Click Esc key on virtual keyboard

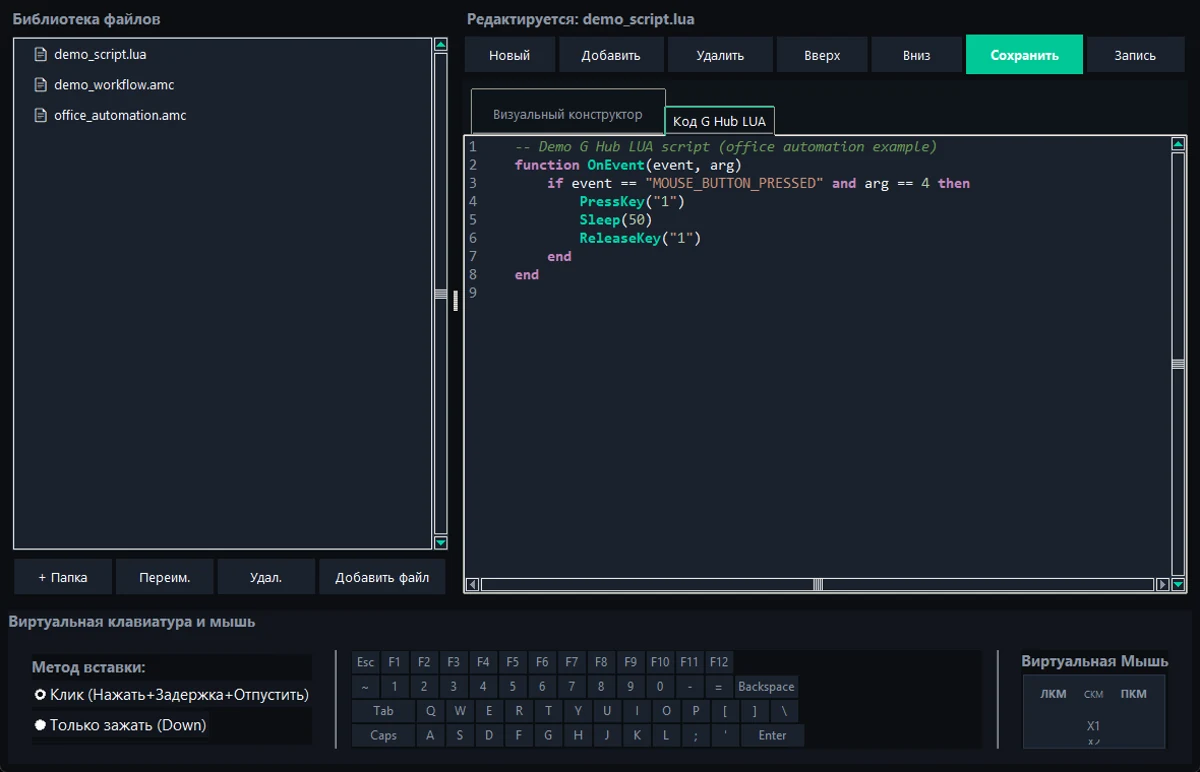[x=365, y=662]
